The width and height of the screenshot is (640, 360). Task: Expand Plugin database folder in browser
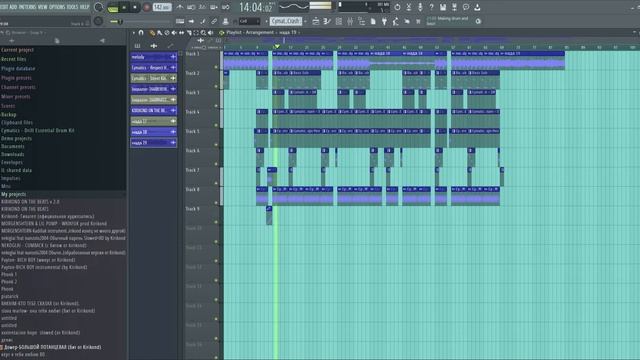click(18, 69)
